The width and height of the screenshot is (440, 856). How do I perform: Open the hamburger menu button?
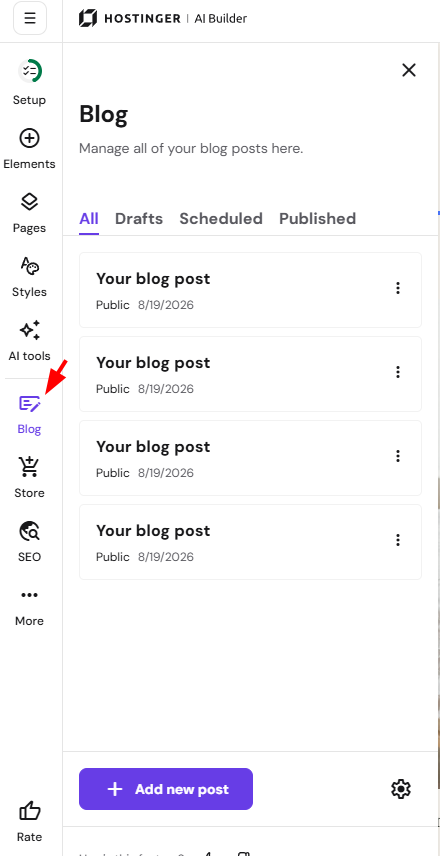click(30, 18)
